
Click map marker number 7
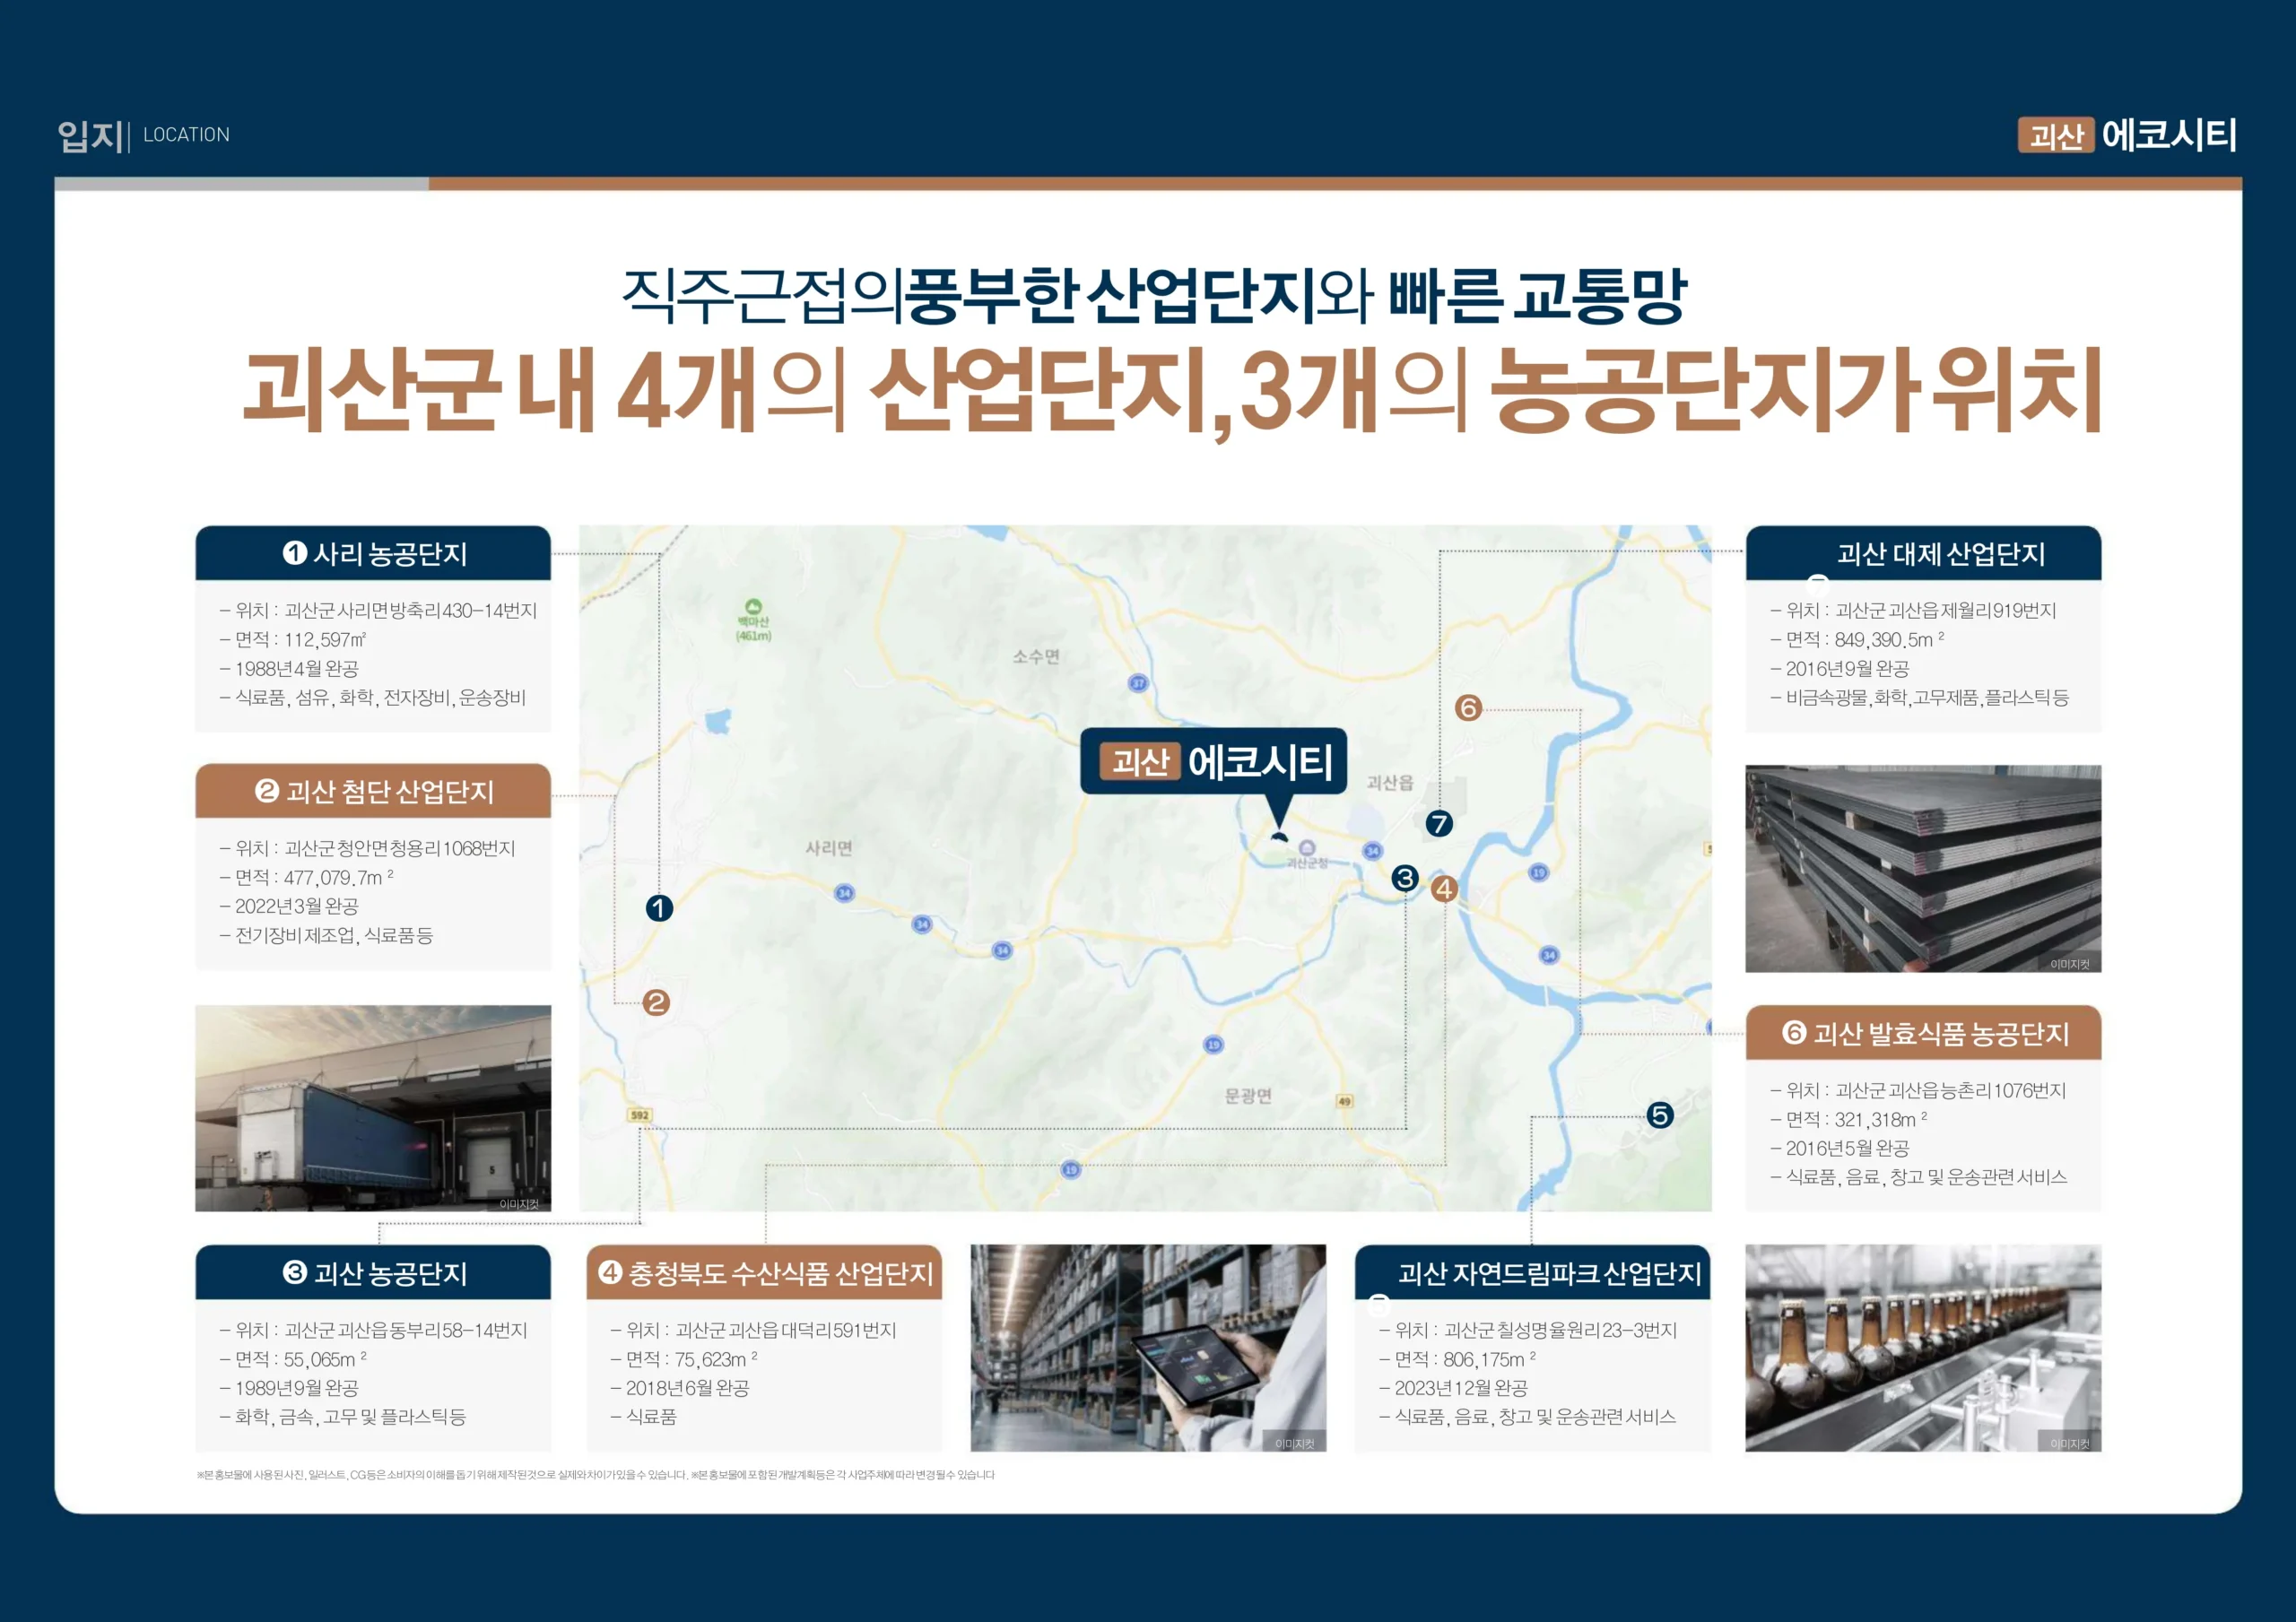coord(1439,823)
